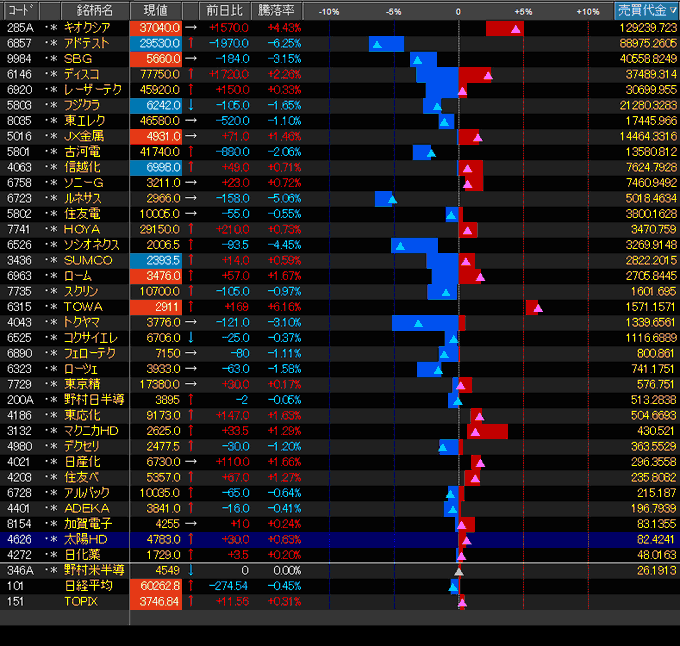
Task: Select the 加賀電子 stock name
Action: (88, 524)
